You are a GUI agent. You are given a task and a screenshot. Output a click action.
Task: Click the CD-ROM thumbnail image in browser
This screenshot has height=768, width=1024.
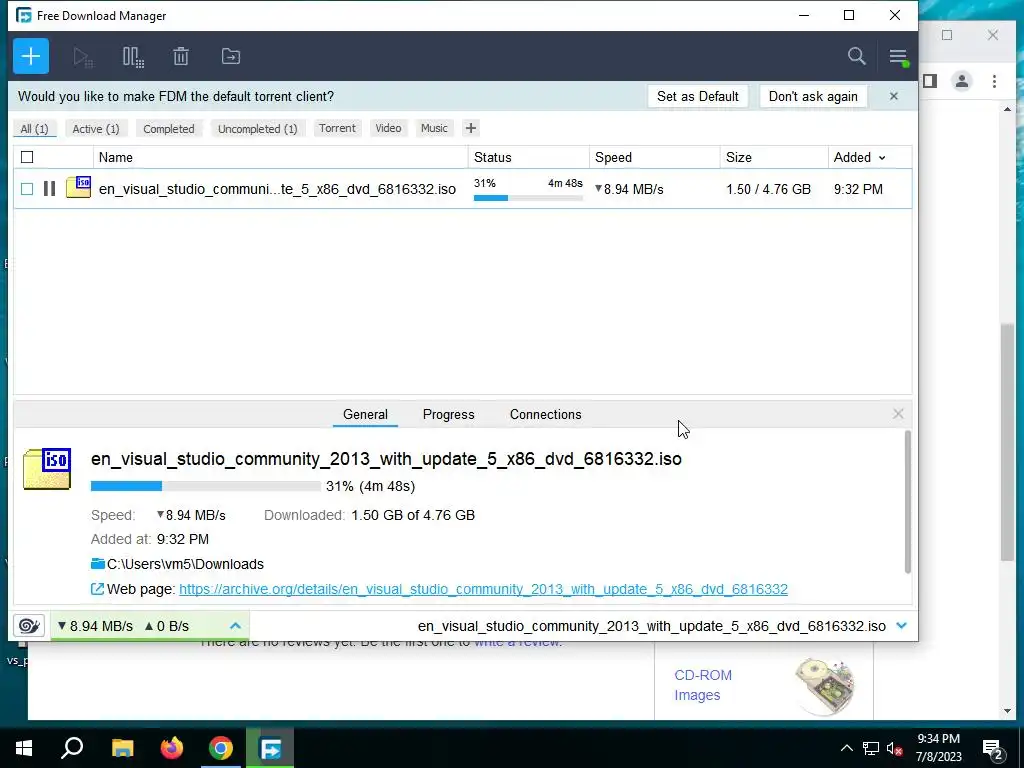click(x=825, y=685)
